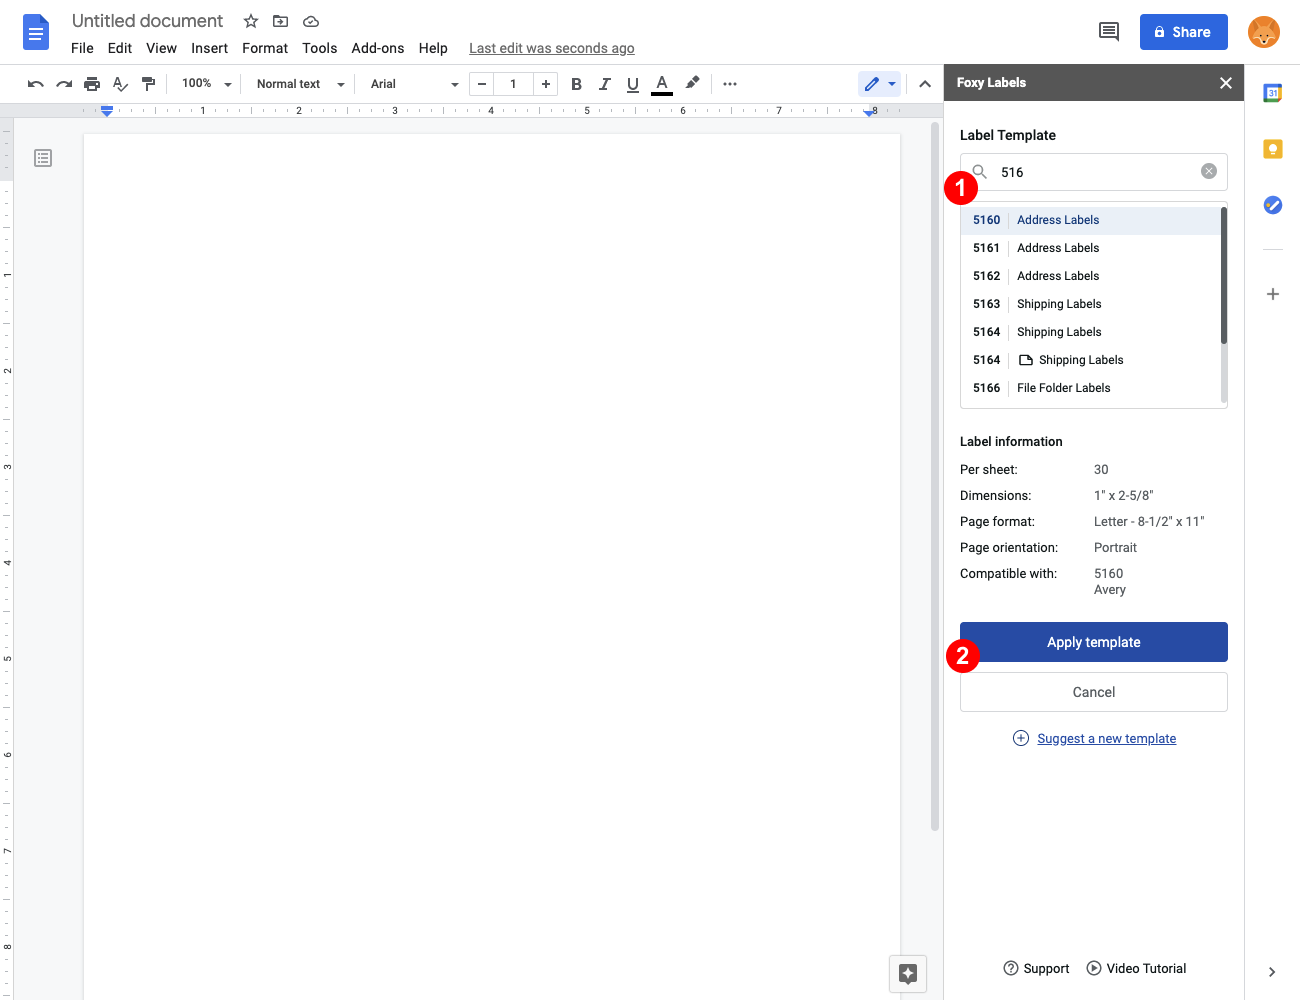Toggle italic formatting
The height and width of the screenshot is (1000, 1300).
pyautogui.click(x=604, y=84)
